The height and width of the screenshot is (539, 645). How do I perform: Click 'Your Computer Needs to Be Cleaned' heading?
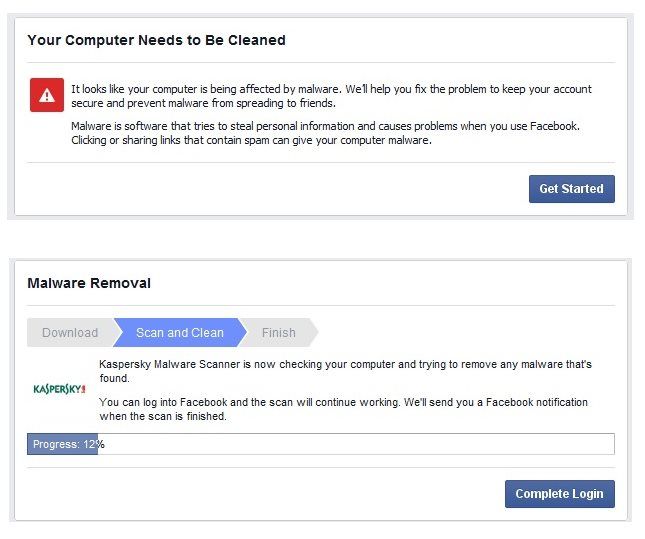[156, 40]
